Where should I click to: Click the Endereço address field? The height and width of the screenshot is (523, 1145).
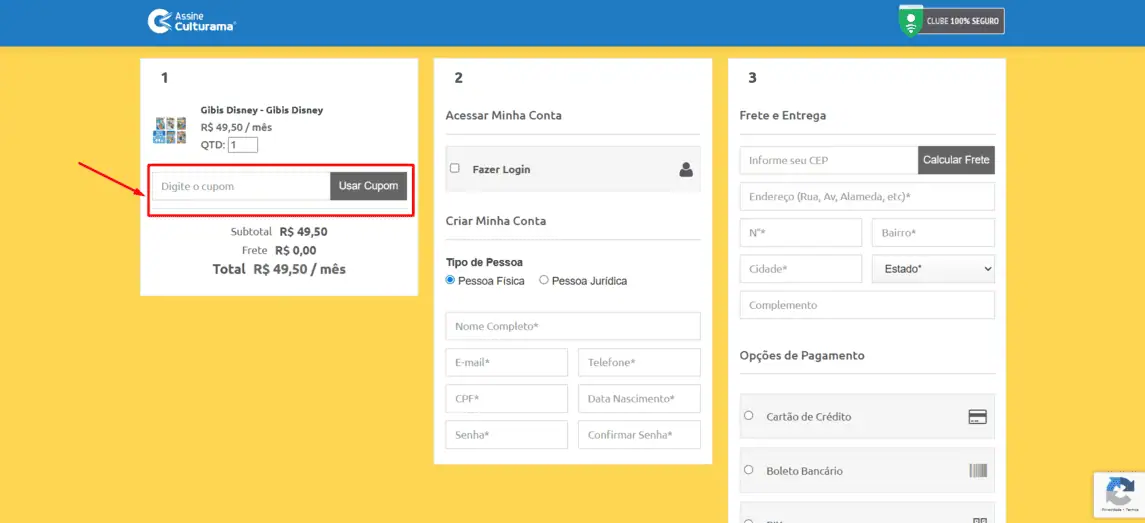867,196
